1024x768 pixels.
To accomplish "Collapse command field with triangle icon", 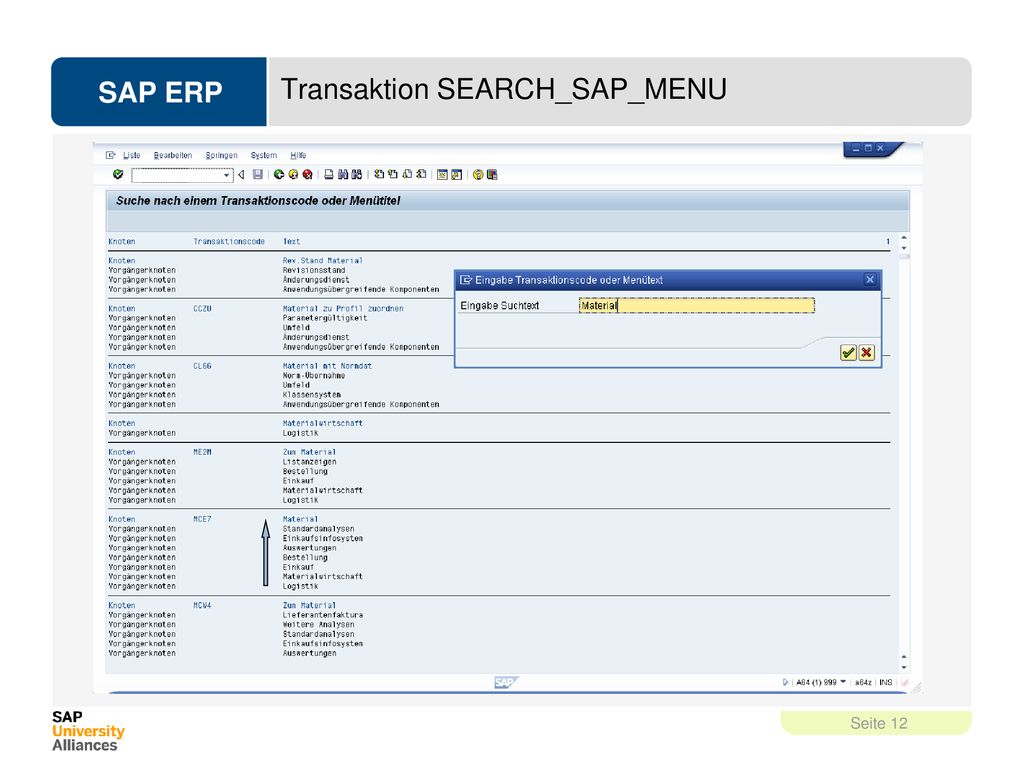I will pyautogui.click(x=241, y=174).
